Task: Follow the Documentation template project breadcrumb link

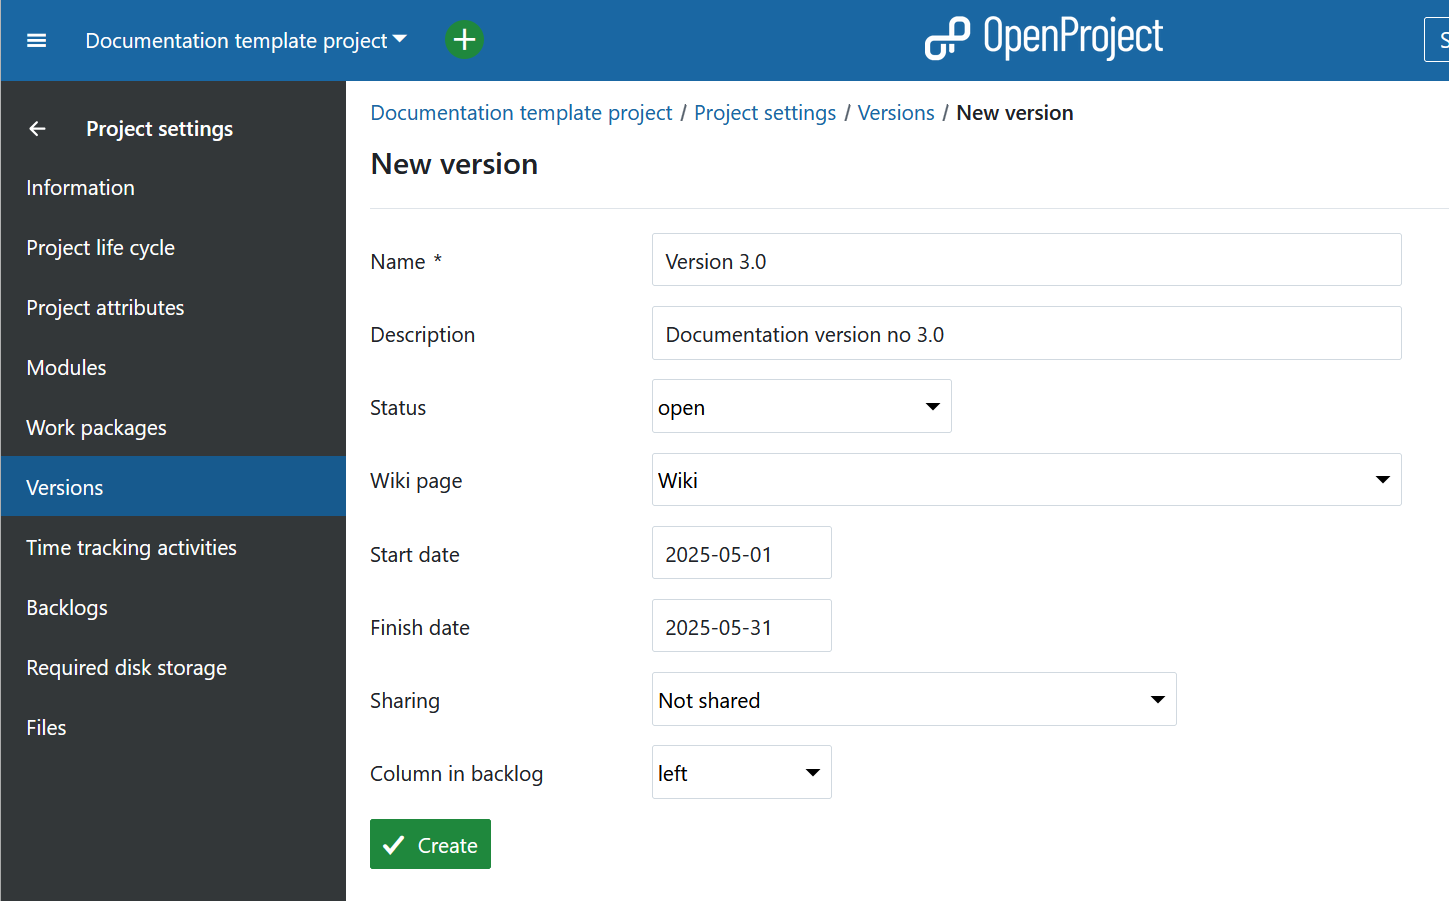Action: coord(521,113)
